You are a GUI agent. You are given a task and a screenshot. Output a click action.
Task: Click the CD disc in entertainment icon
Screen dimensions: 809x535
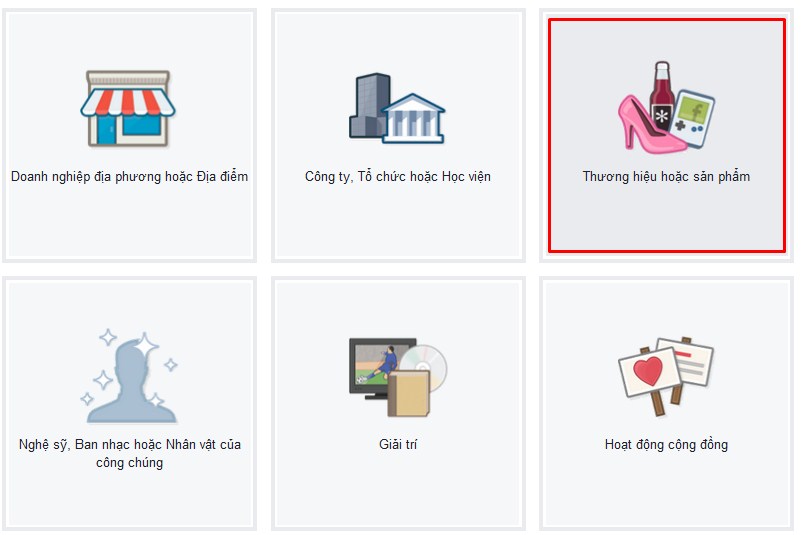click(x=426, y=364)
